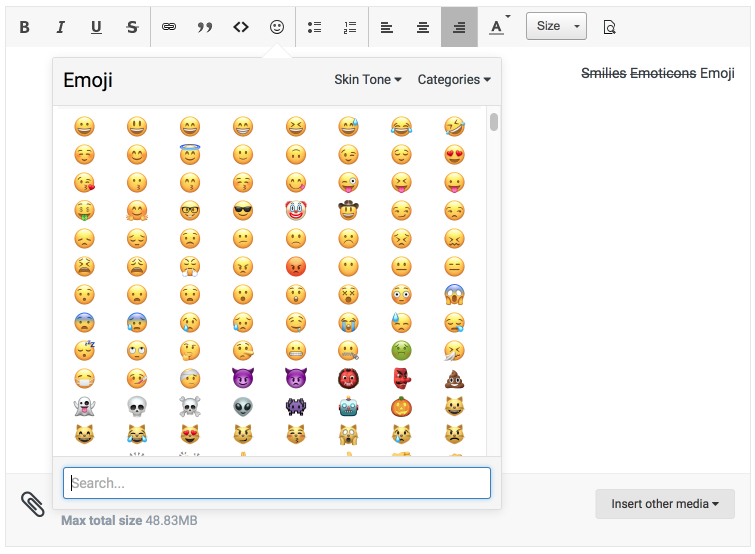755x554 pixels.
Task: Pick the sunglasses face emoji
Action: tap(243, 210)
